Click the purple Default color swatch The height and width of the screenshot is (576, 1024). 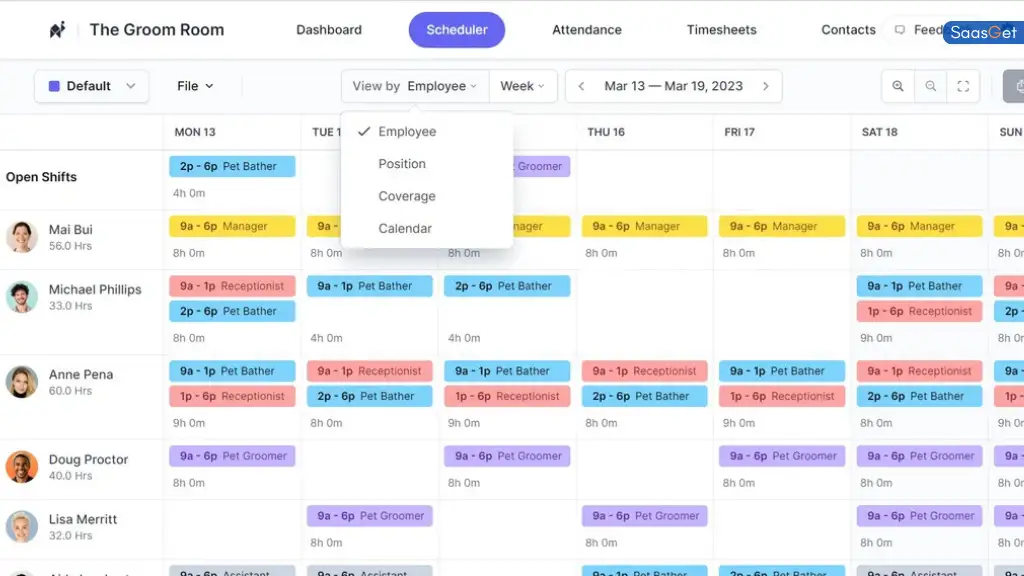[55, 86]
